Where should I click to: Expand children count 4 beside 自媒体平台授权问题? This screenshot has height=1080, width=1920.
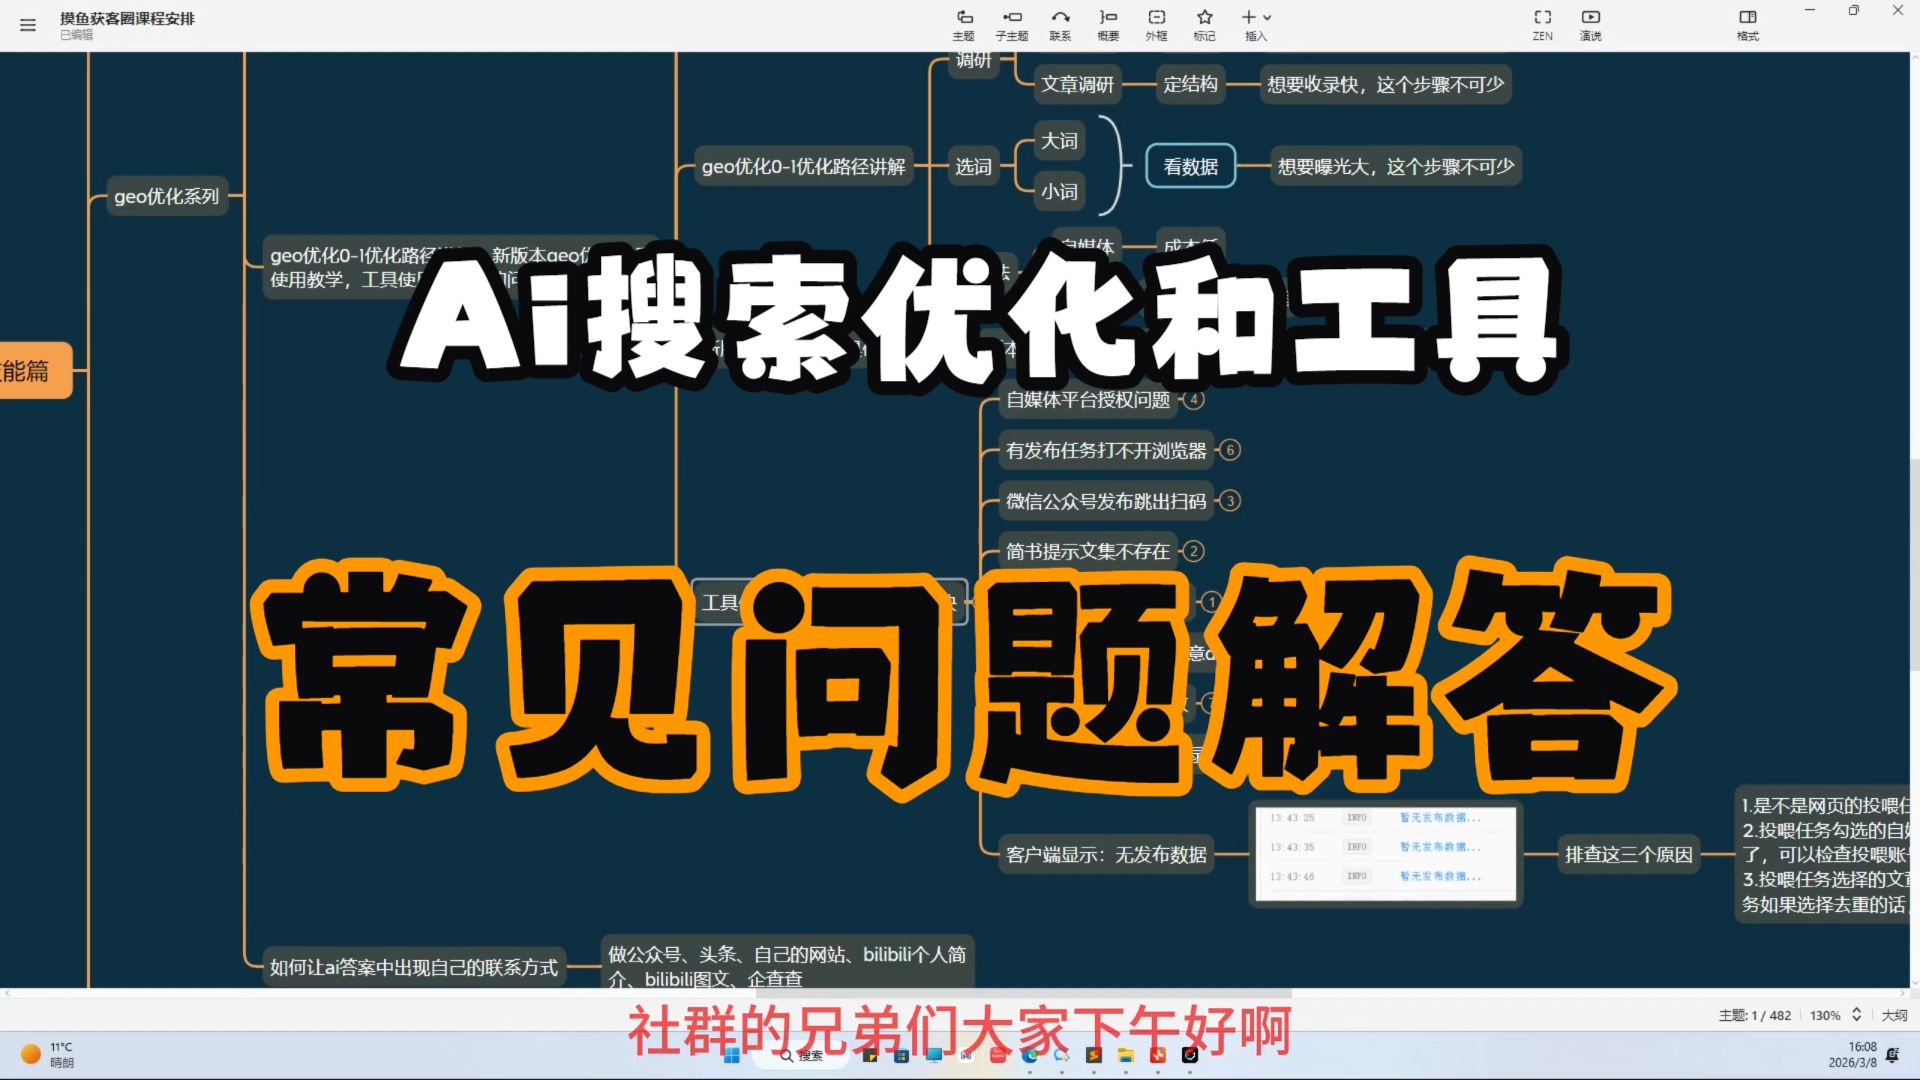coord(1193,399)
